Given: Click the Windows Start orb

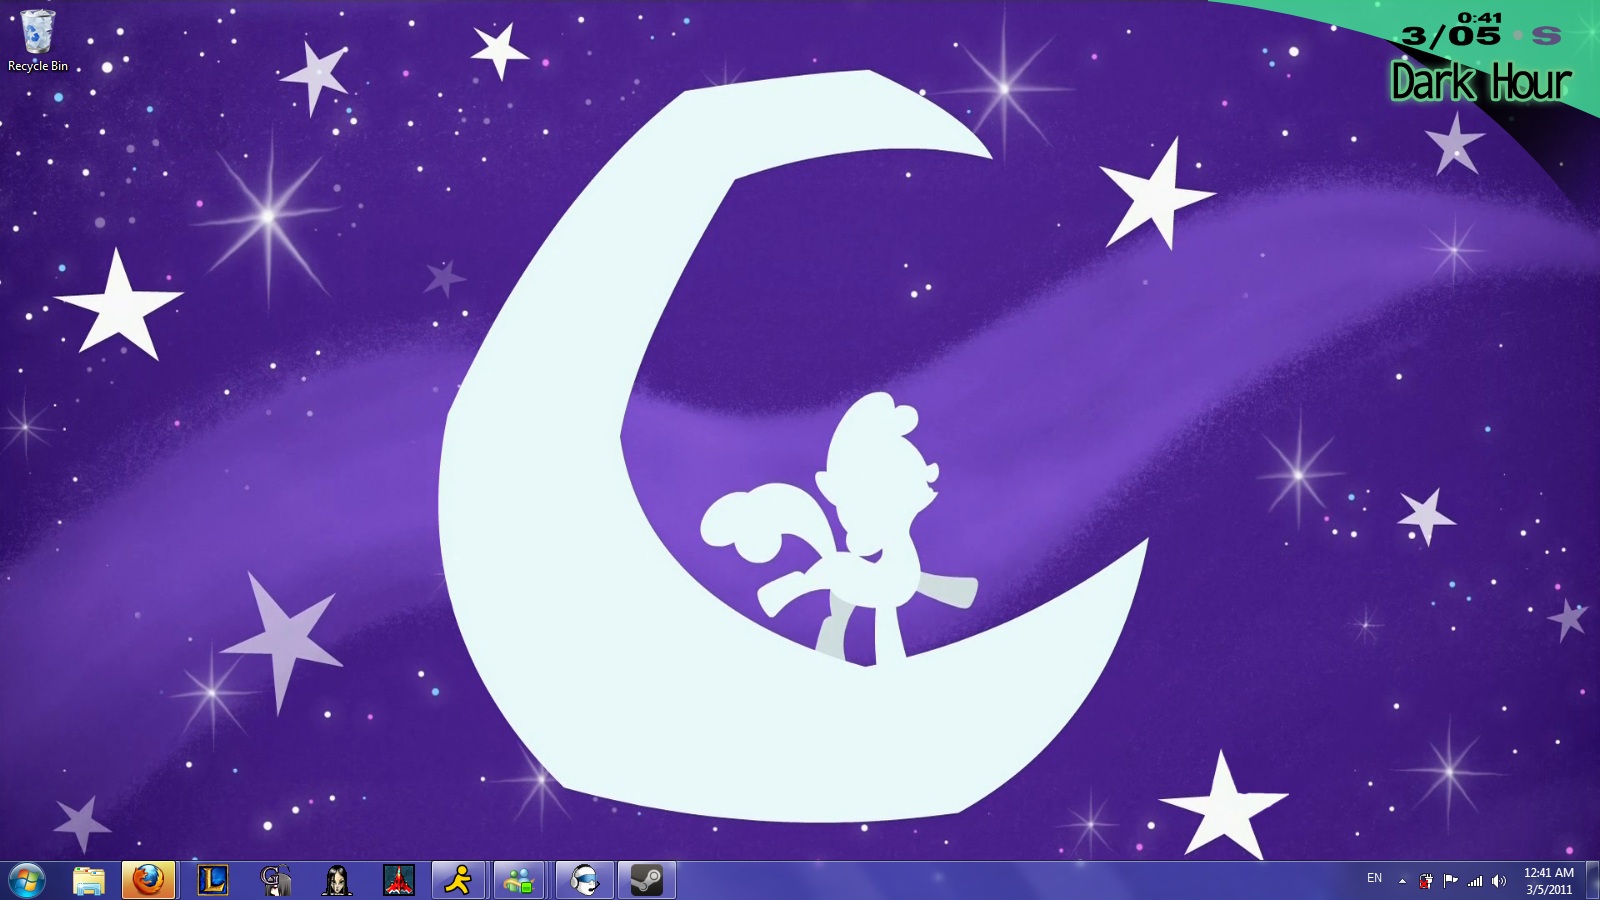Looking at the screenshot, I should (x=27, y=881).
